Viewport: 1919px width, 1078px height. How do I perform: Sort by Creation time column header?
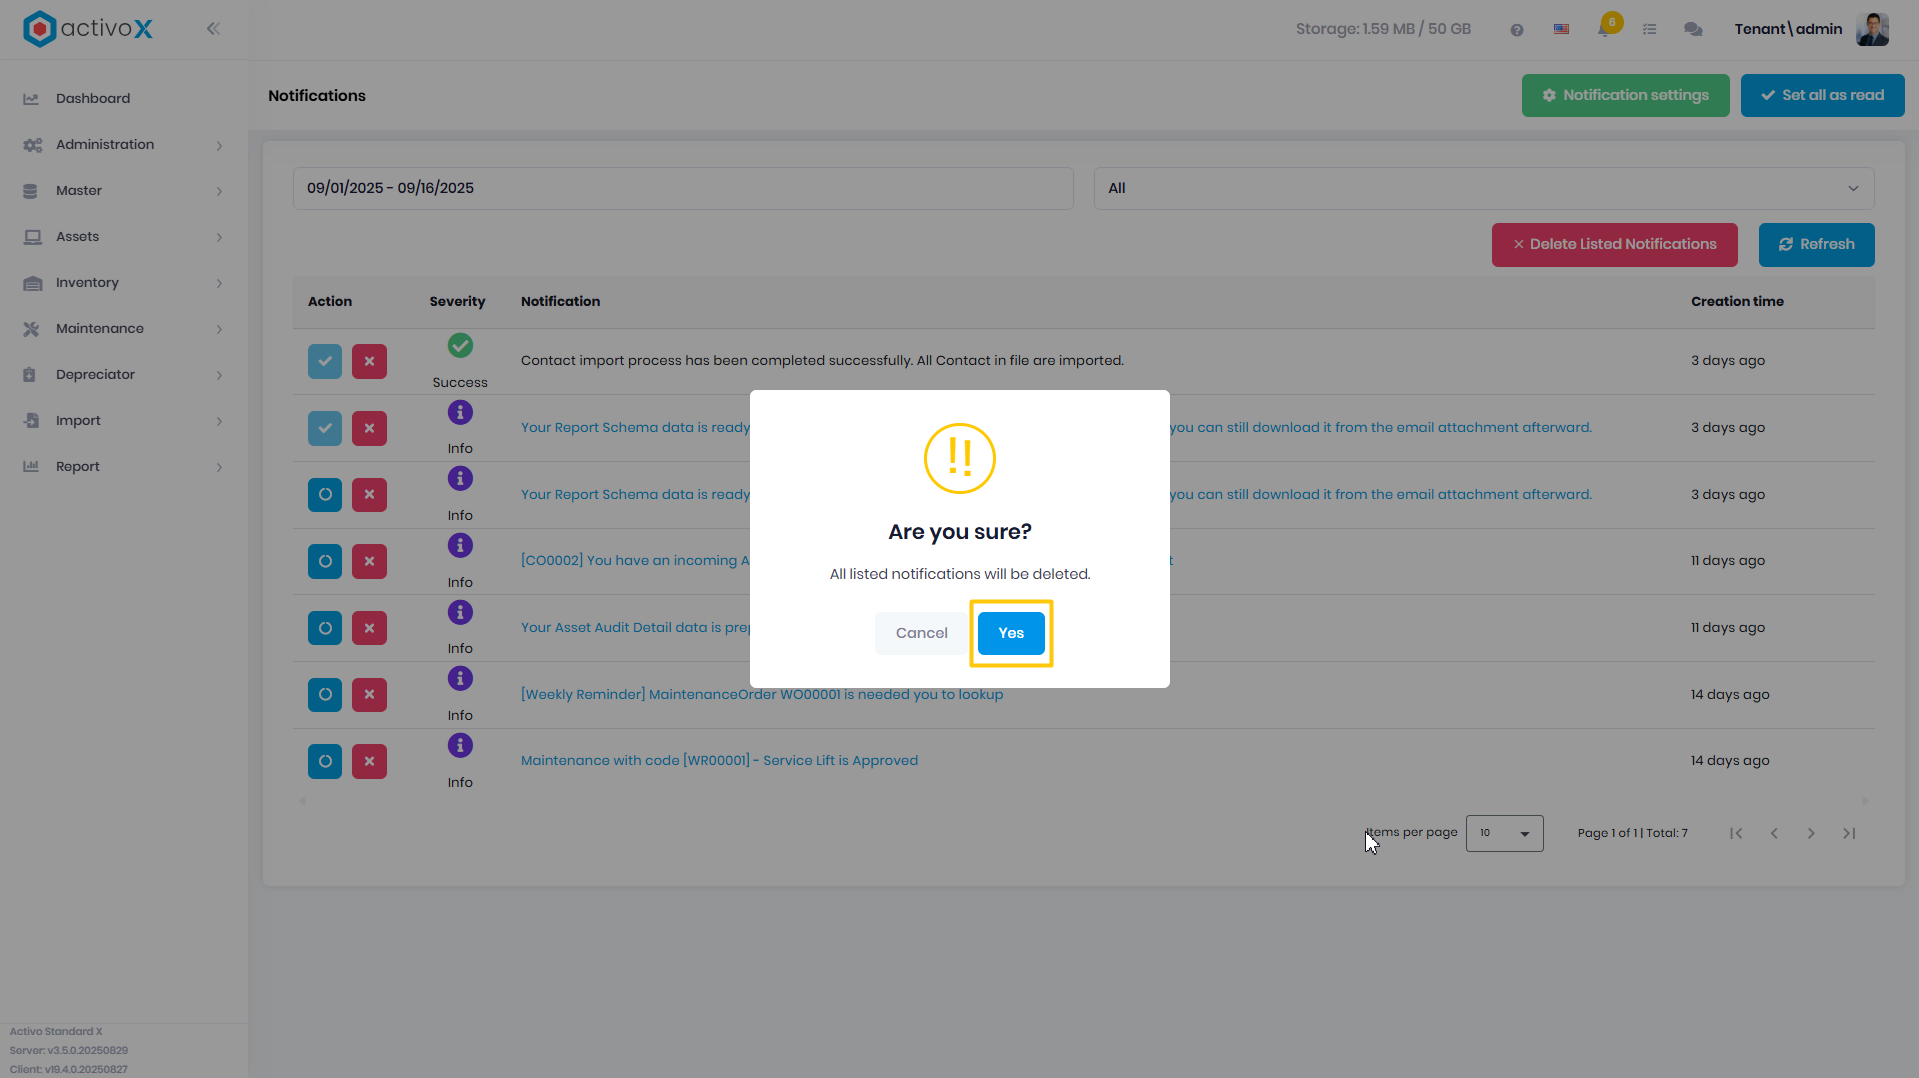pos(1737,301)
